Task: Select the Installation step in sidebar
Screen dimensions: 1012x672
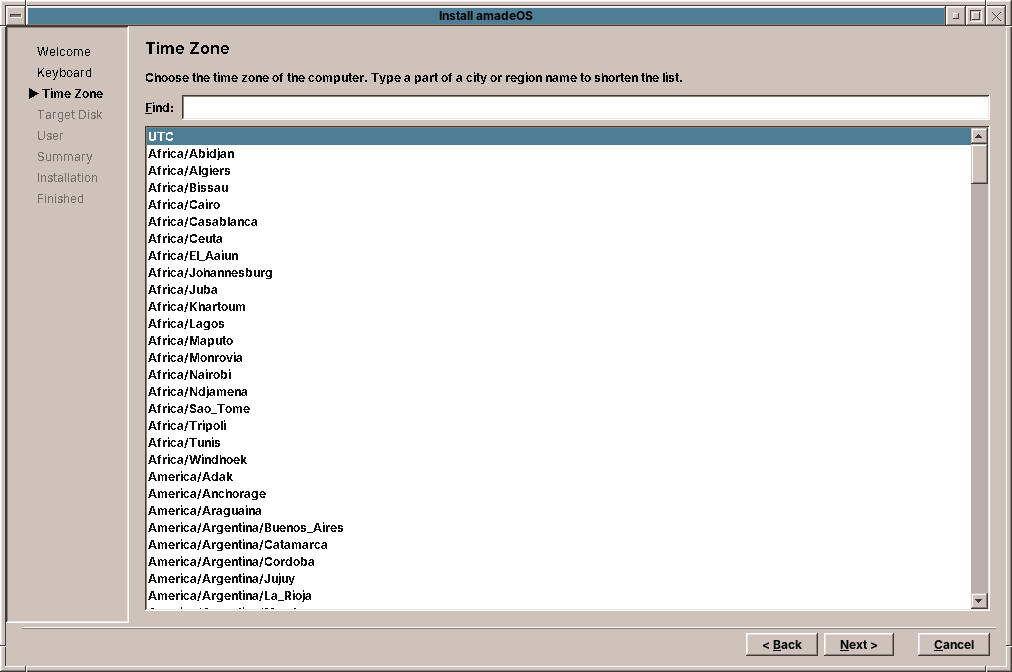Action: [67, 178]
